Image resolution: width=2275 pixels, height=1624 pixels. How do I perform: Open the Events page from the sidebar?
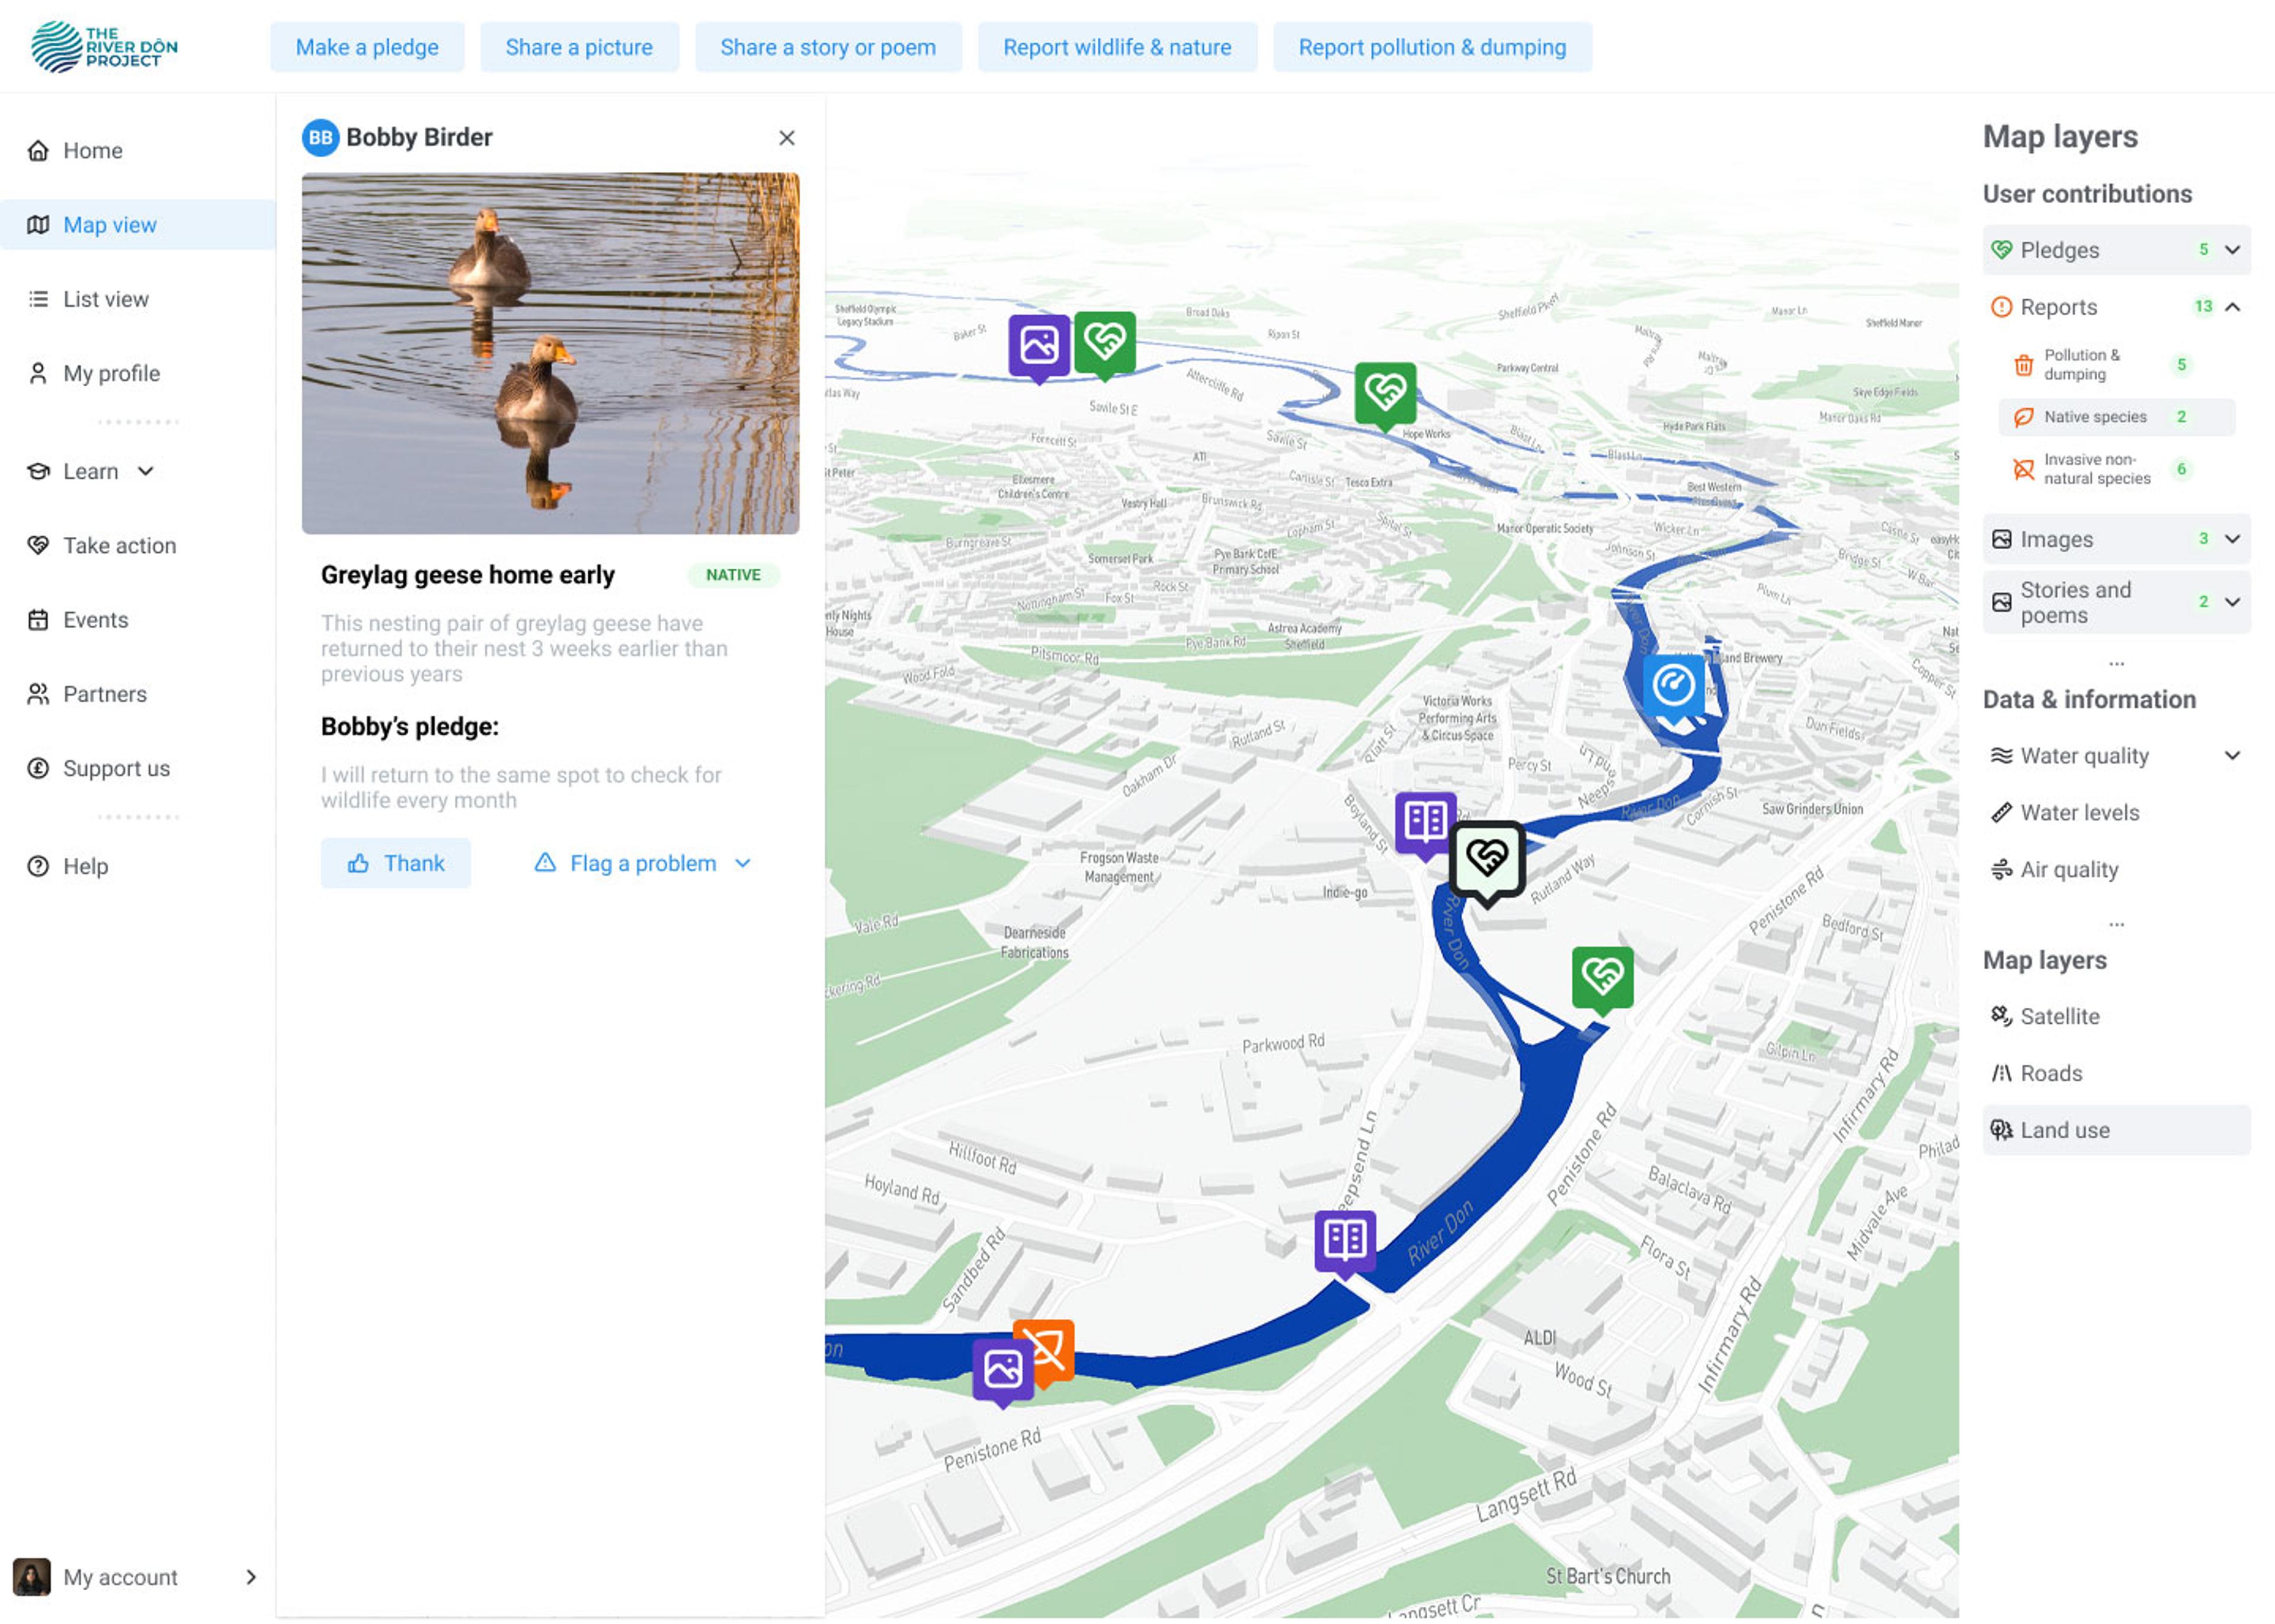95,620
